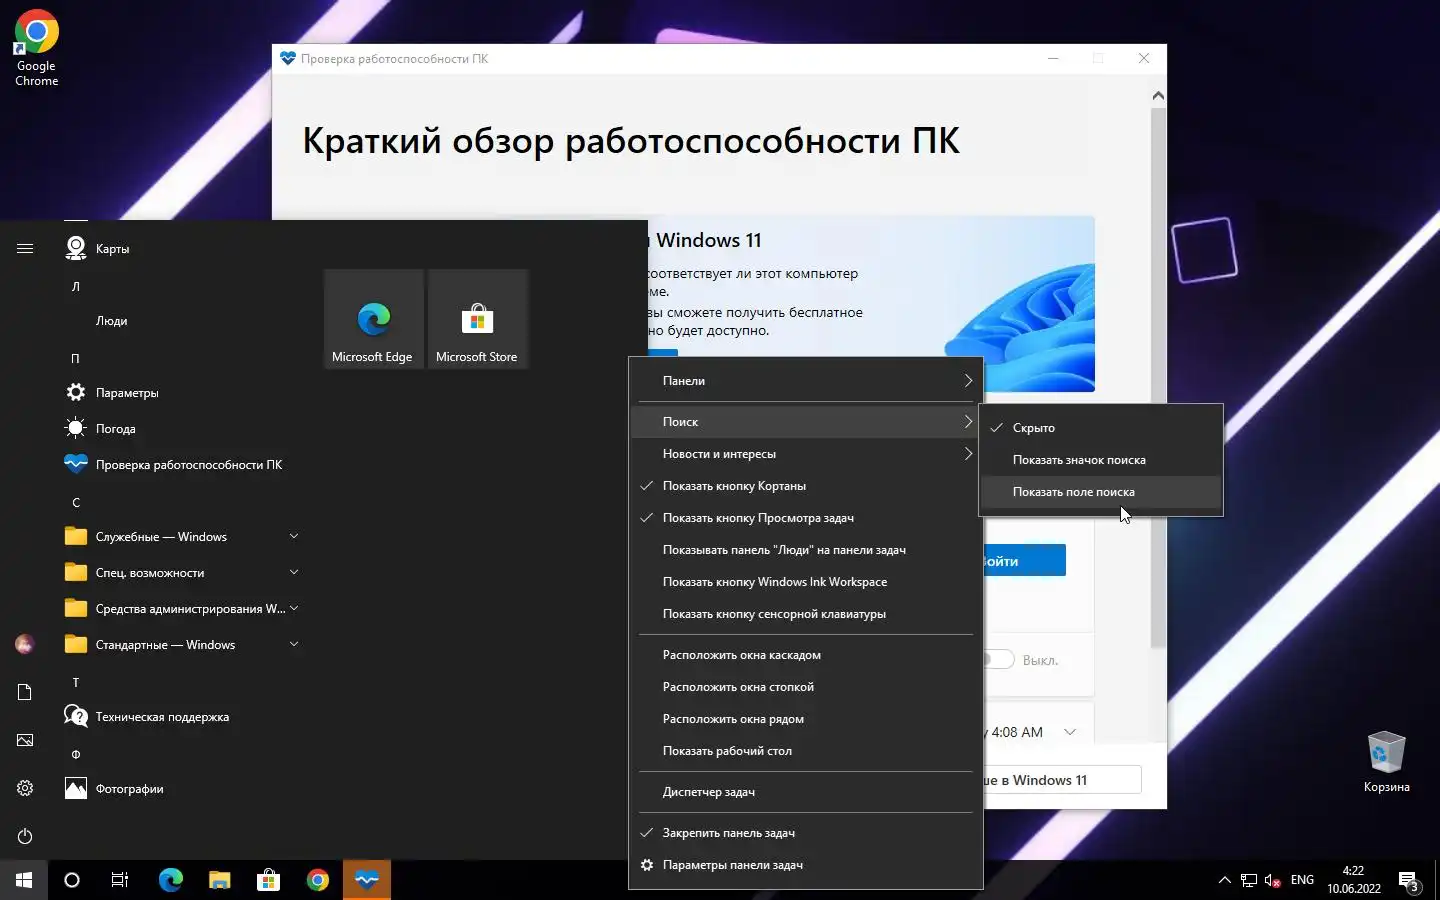Open Техническая поддержка app
The image size is (1440, 900).
[182, 717]
